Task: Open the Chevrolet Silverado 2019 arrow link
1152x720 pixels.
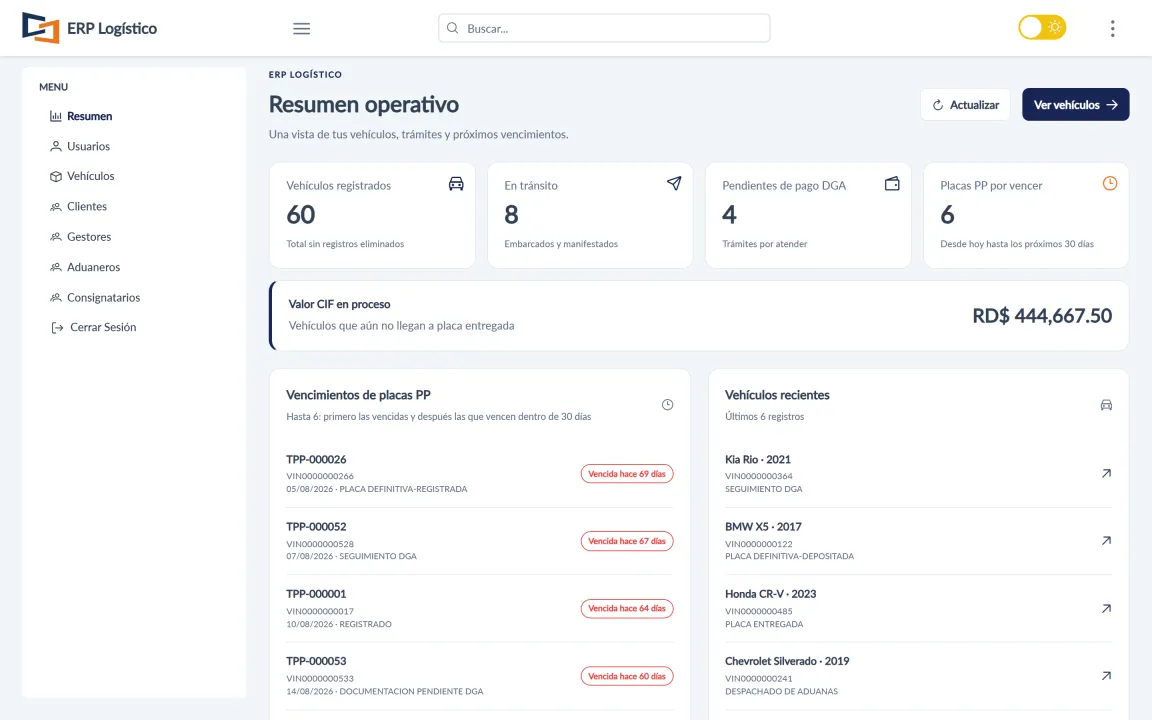Action: click(x=1106, y=676)
